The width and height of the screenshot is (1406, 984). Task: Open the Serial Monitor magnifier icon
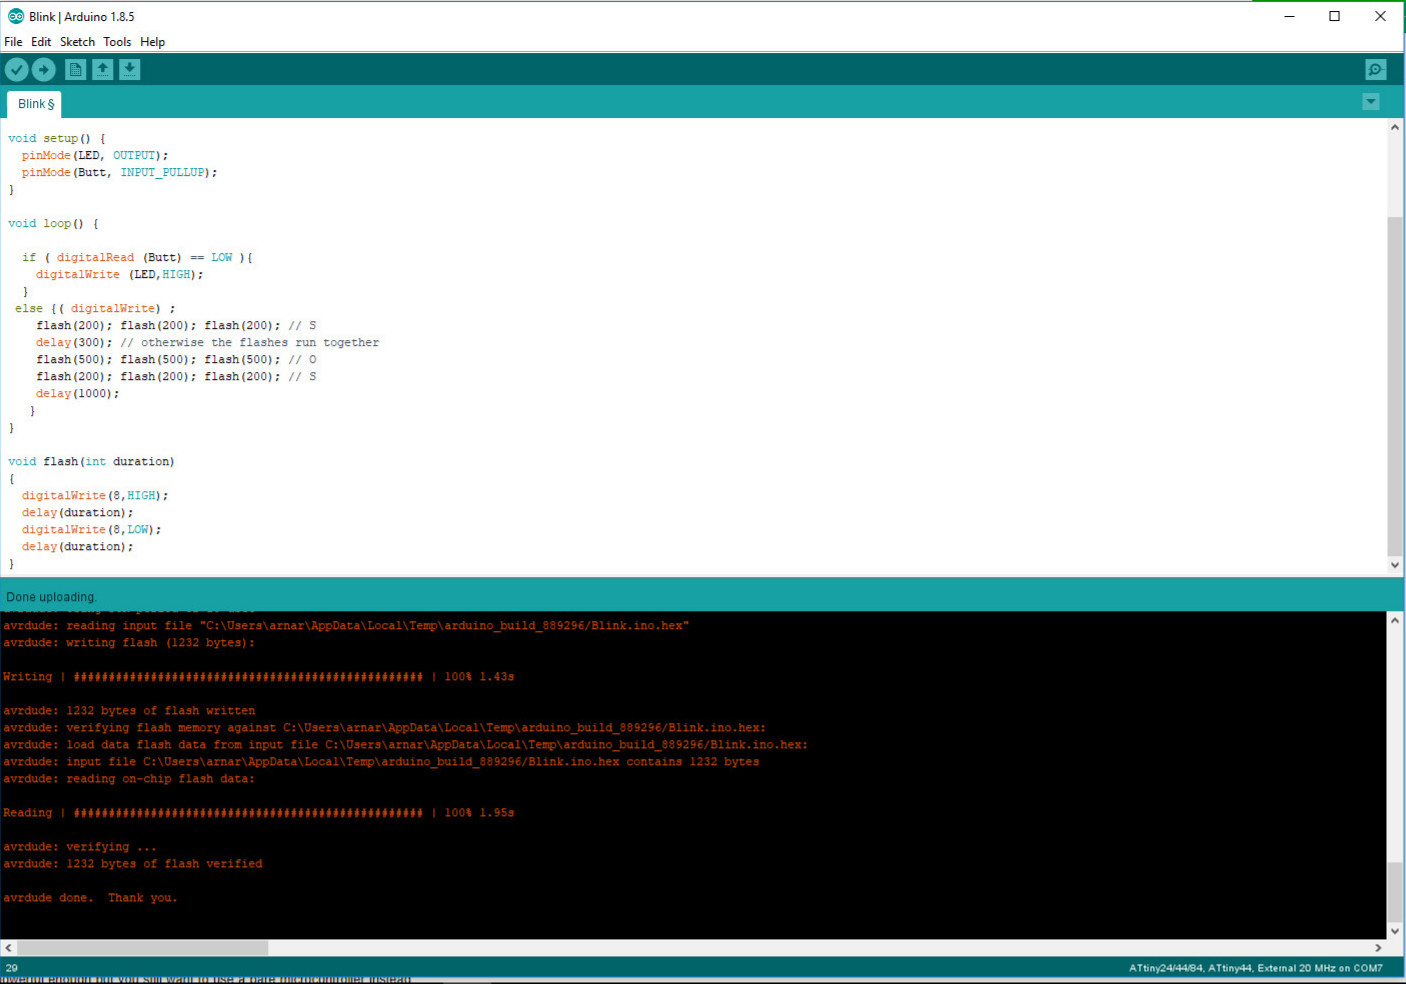[x=1376, y=69]
